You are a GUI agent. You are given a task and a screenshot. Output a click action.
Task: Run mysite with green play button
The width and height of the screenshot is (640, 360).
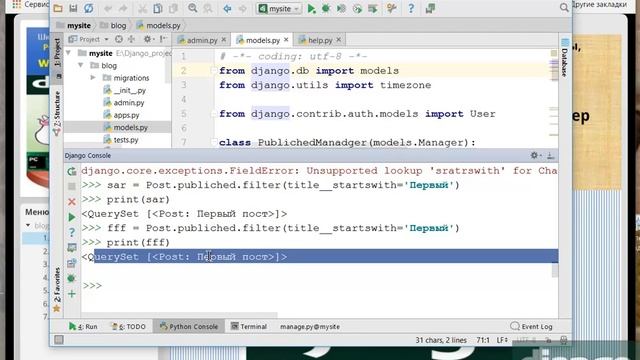(311, 8)
